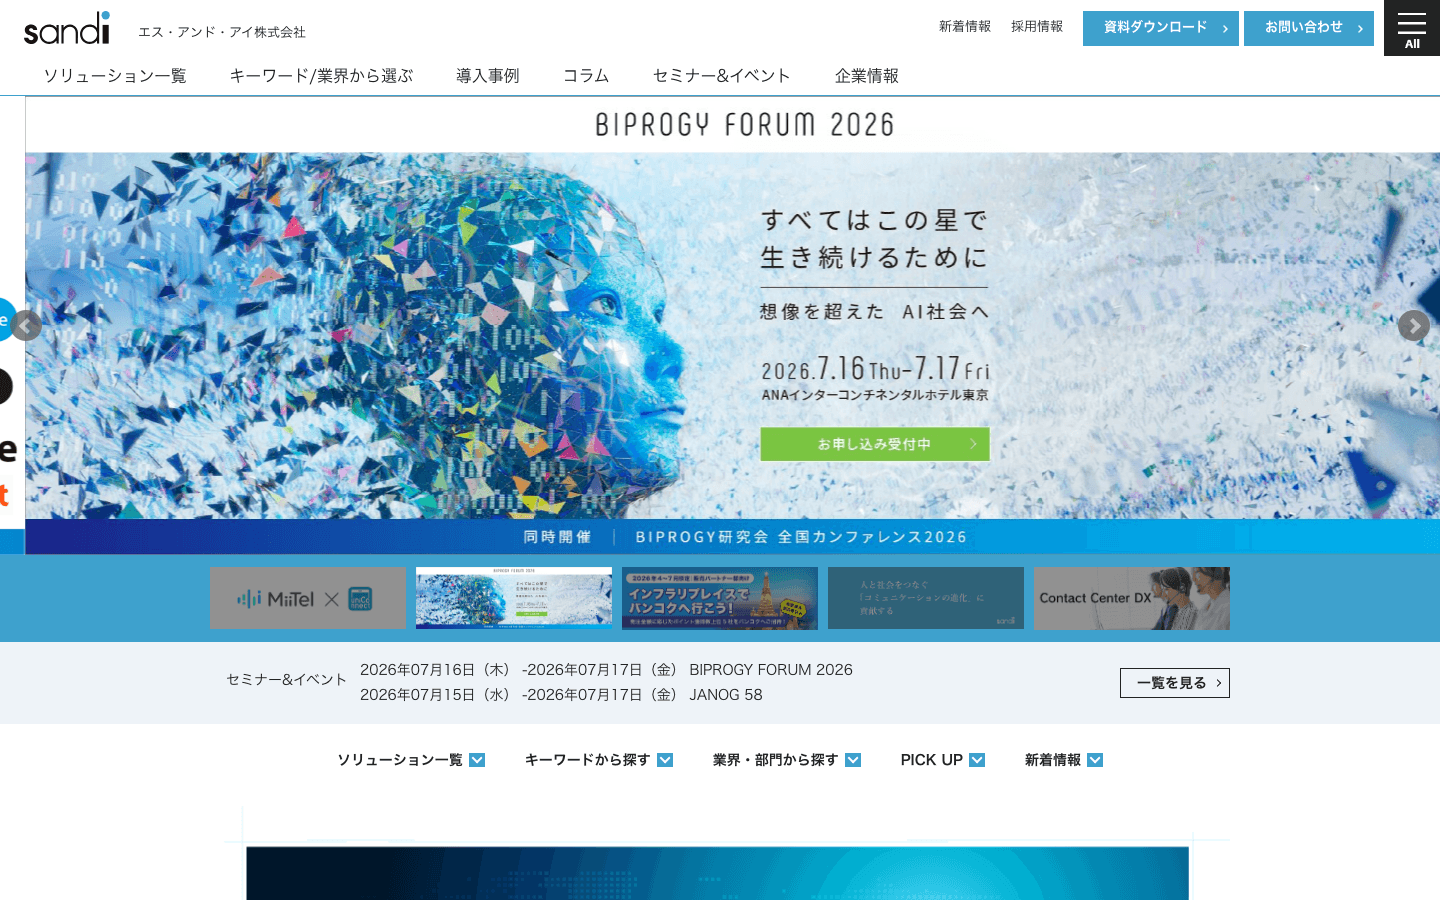The width and height of the screenshot is (1440, 900).
Task: Select BIPROGY FORUM slide thumbnail
Action: 514,598
